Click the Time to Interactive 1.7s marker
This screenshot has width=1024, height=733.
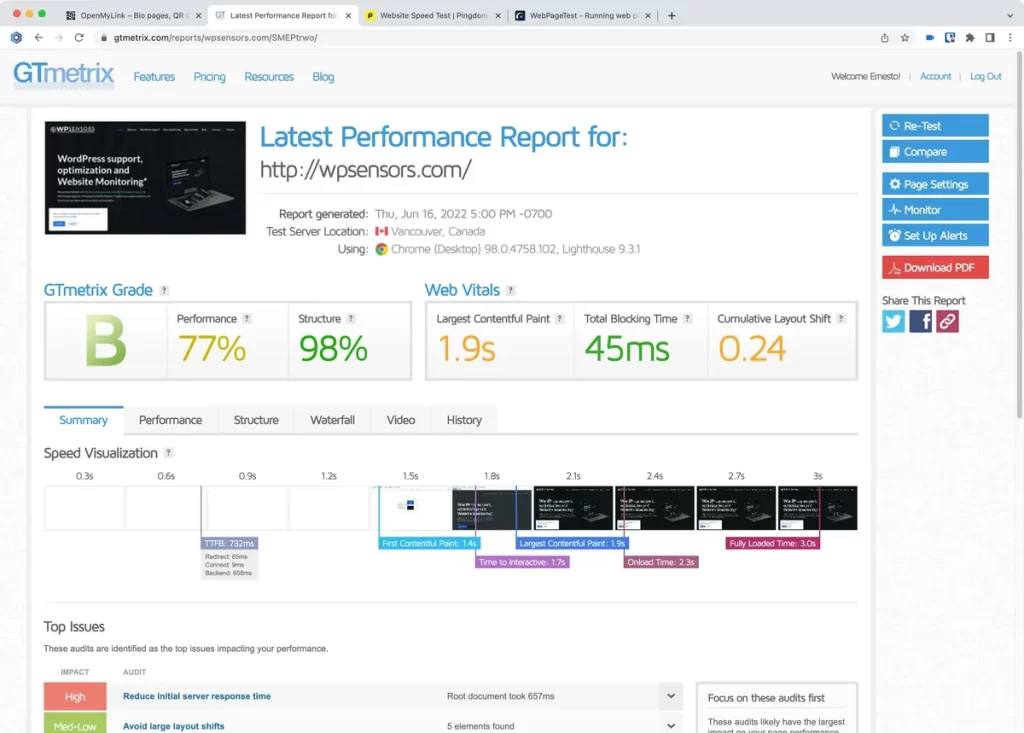pos(522,562)
